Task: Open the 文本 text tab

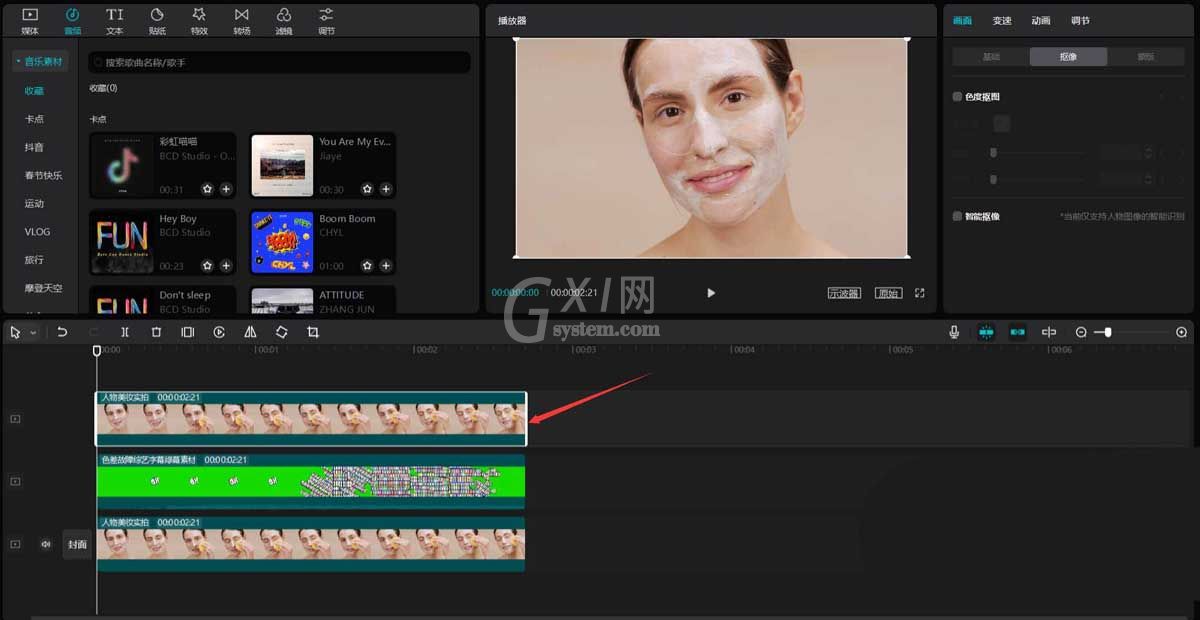Action: pos(115,20)
